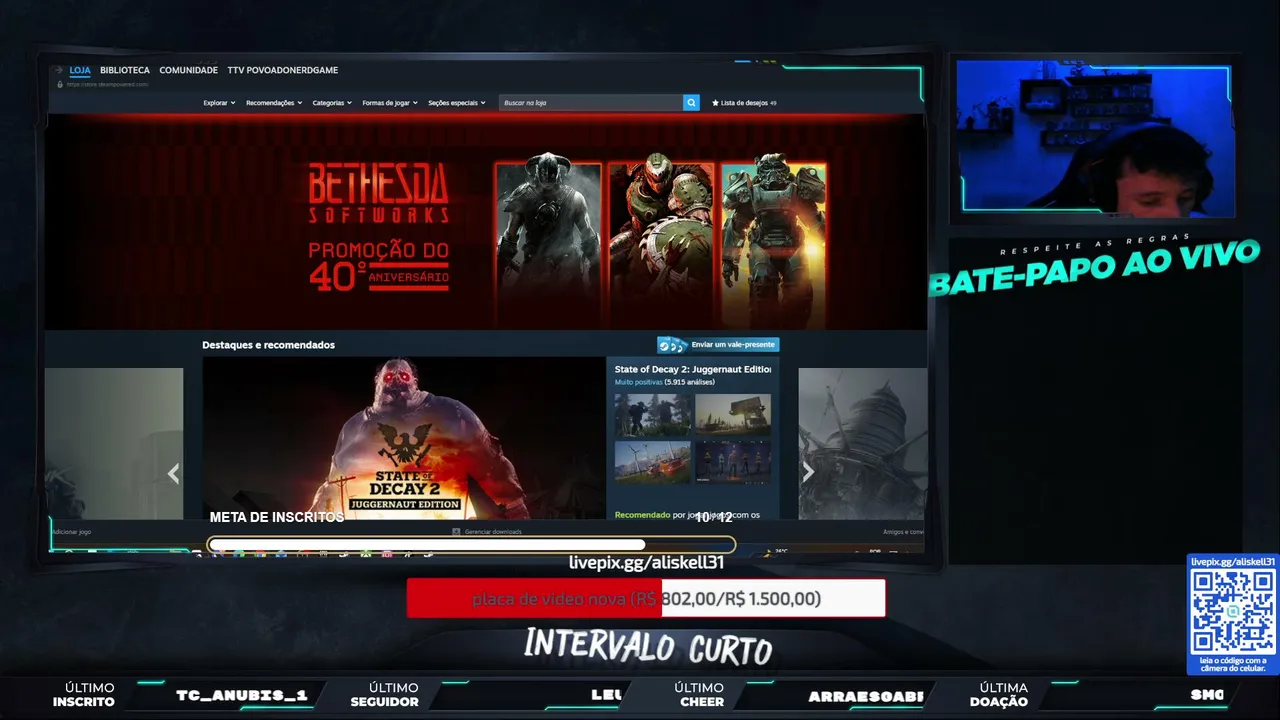Click the 'Recomendado' label text
This screenshot has height=720, width=1280.
642,515
